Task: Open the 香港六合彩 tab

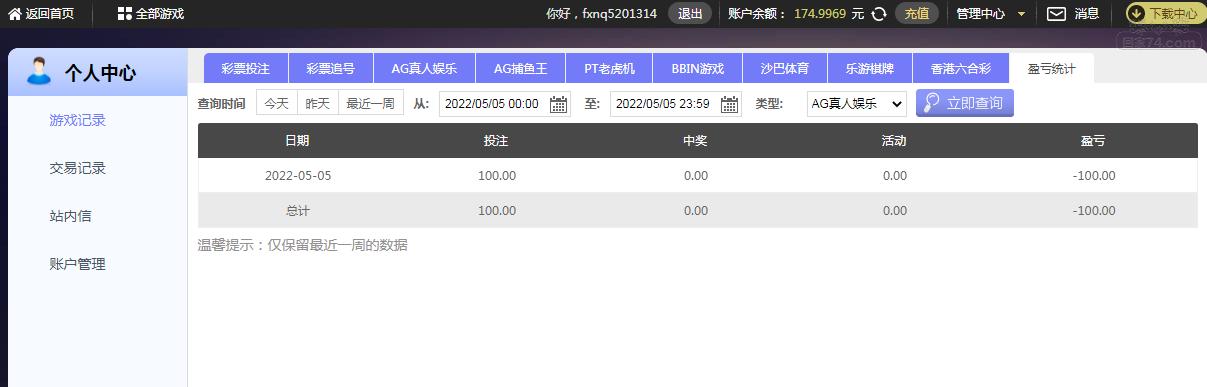Action: coord(960,69)
